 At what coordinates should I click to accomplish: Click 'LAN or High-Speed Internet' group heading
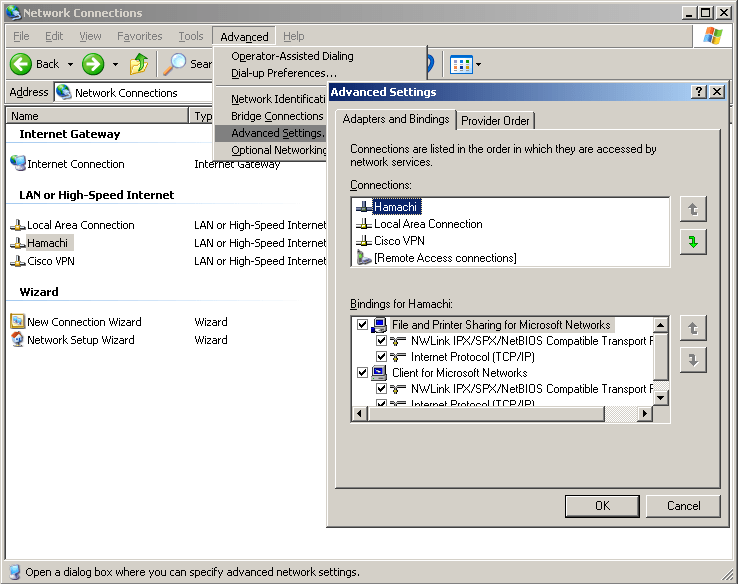tap(96, 195)
